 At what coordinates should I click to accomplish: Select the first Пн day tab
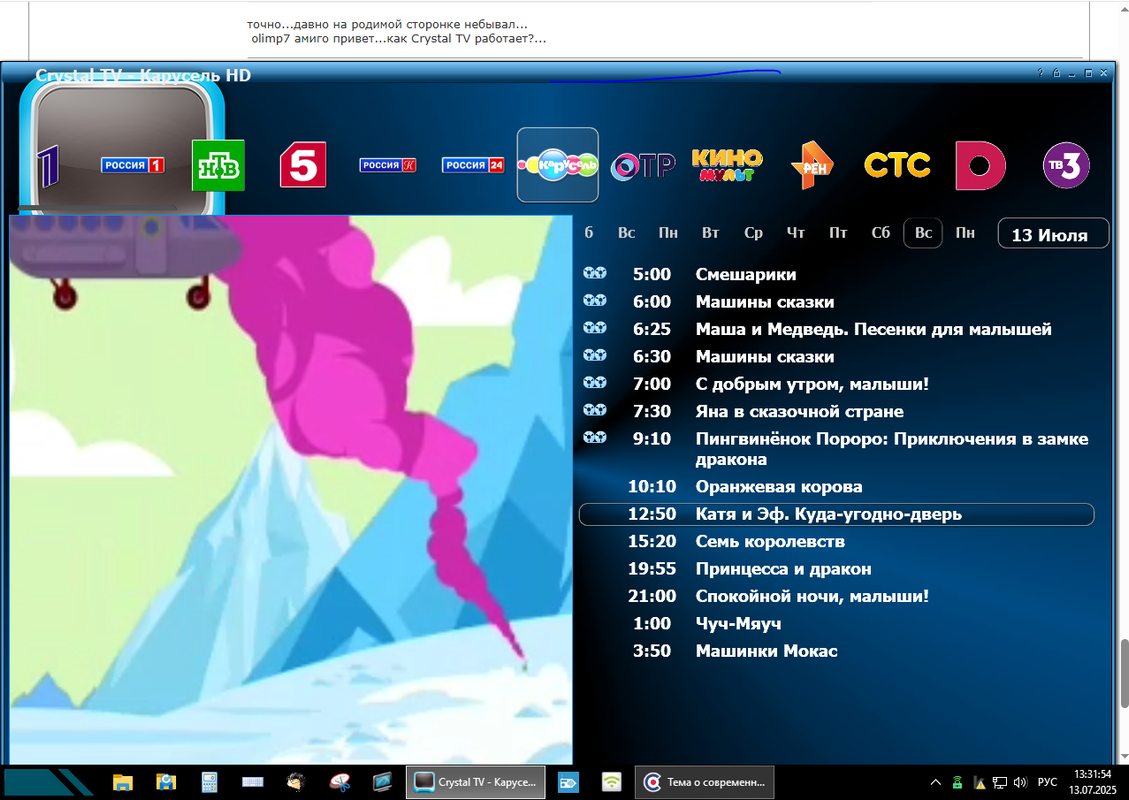[668, 233]
